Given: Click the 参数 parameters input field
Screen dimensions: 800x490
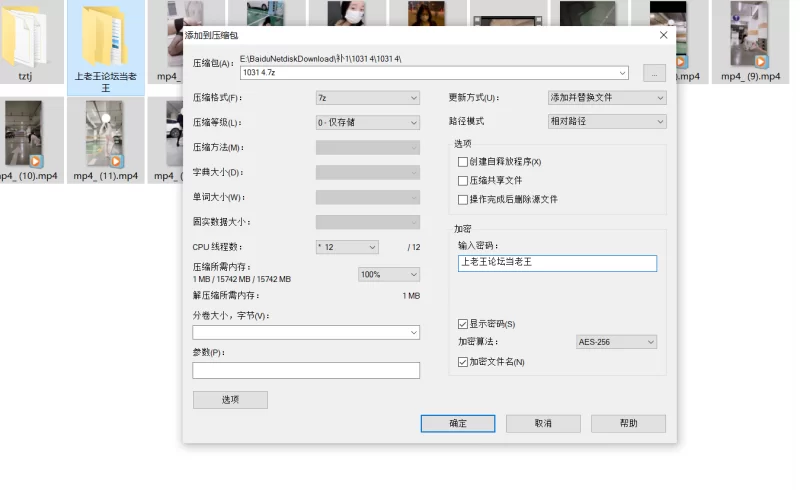Looking at the screenshot, I should click(x=306, y=371).
